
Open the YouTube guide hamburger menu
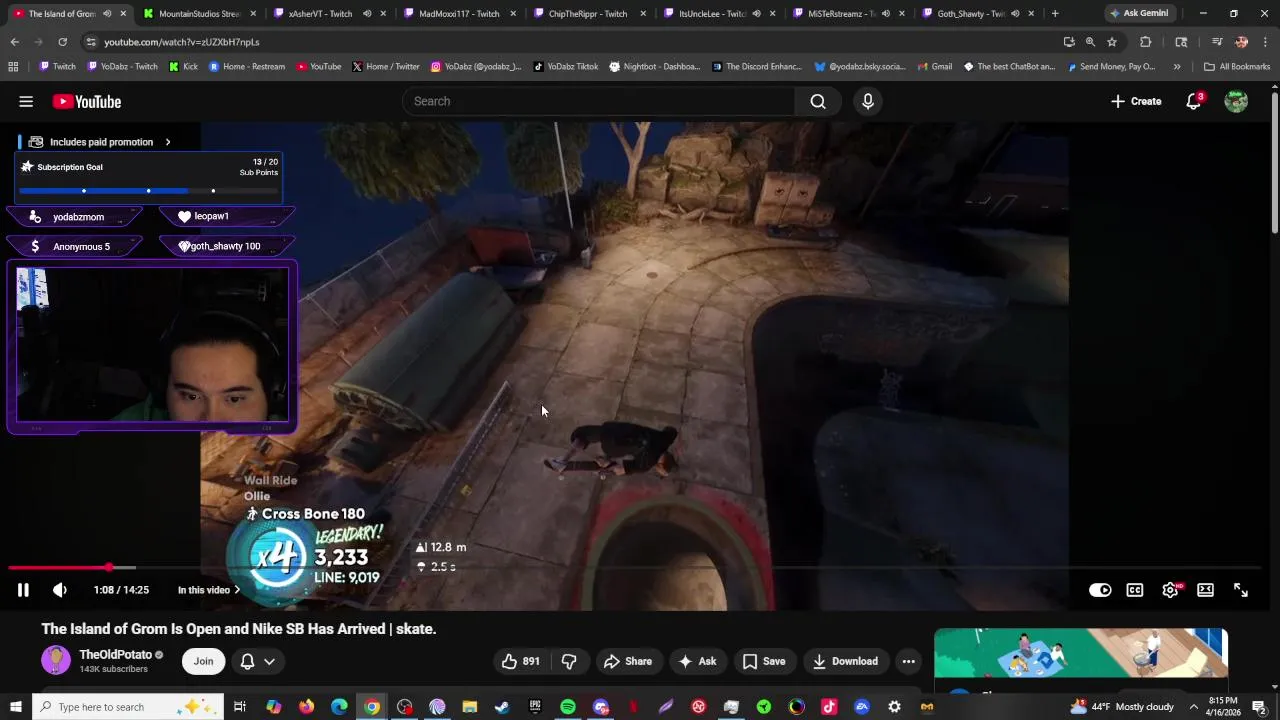(x=26, y=101)
